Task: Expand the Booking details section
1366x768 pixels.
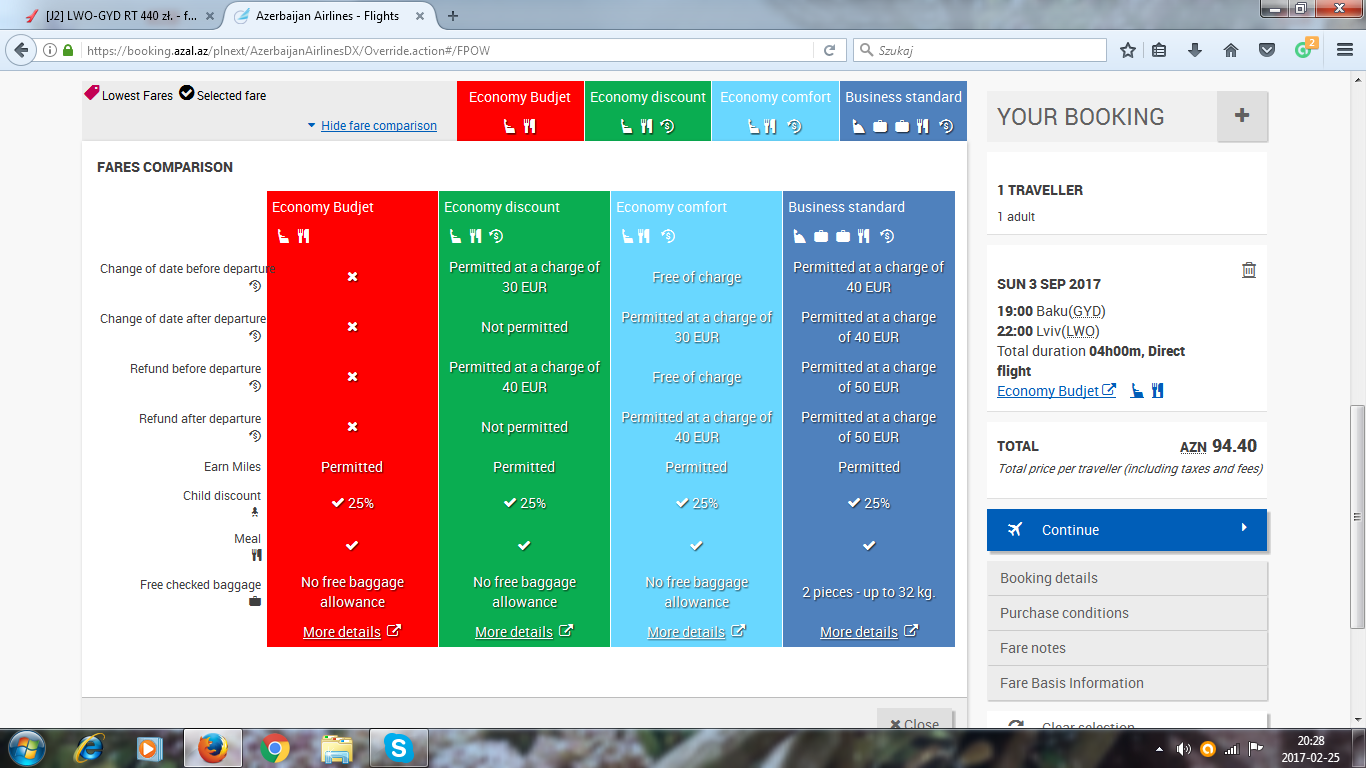Action: tap(1127, 578)
